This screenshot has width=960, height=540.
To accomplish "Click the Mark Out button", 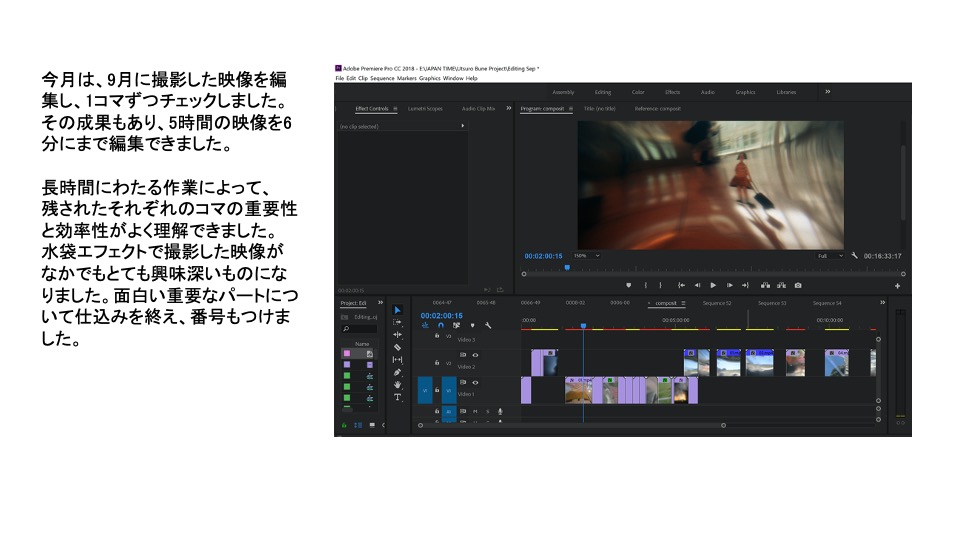I will 661,285.
